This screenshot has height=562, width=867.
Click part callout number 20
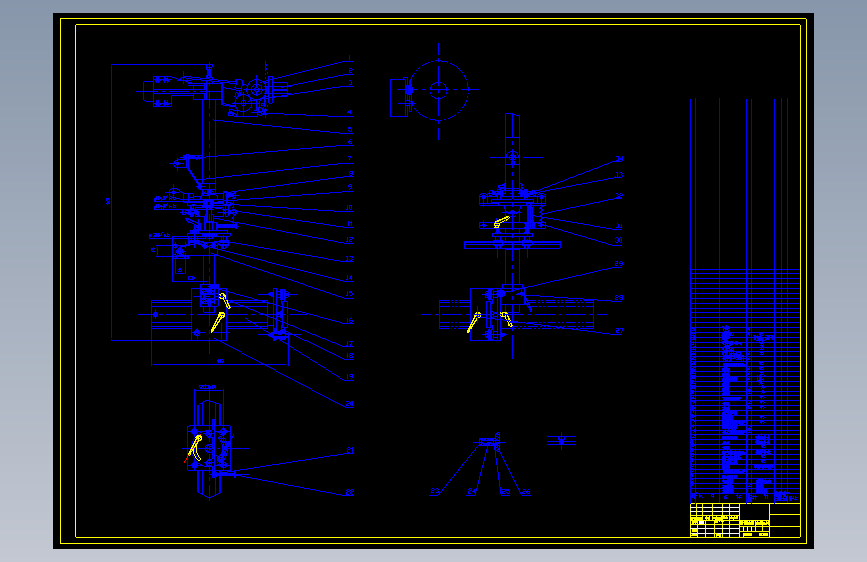[349, 404]
